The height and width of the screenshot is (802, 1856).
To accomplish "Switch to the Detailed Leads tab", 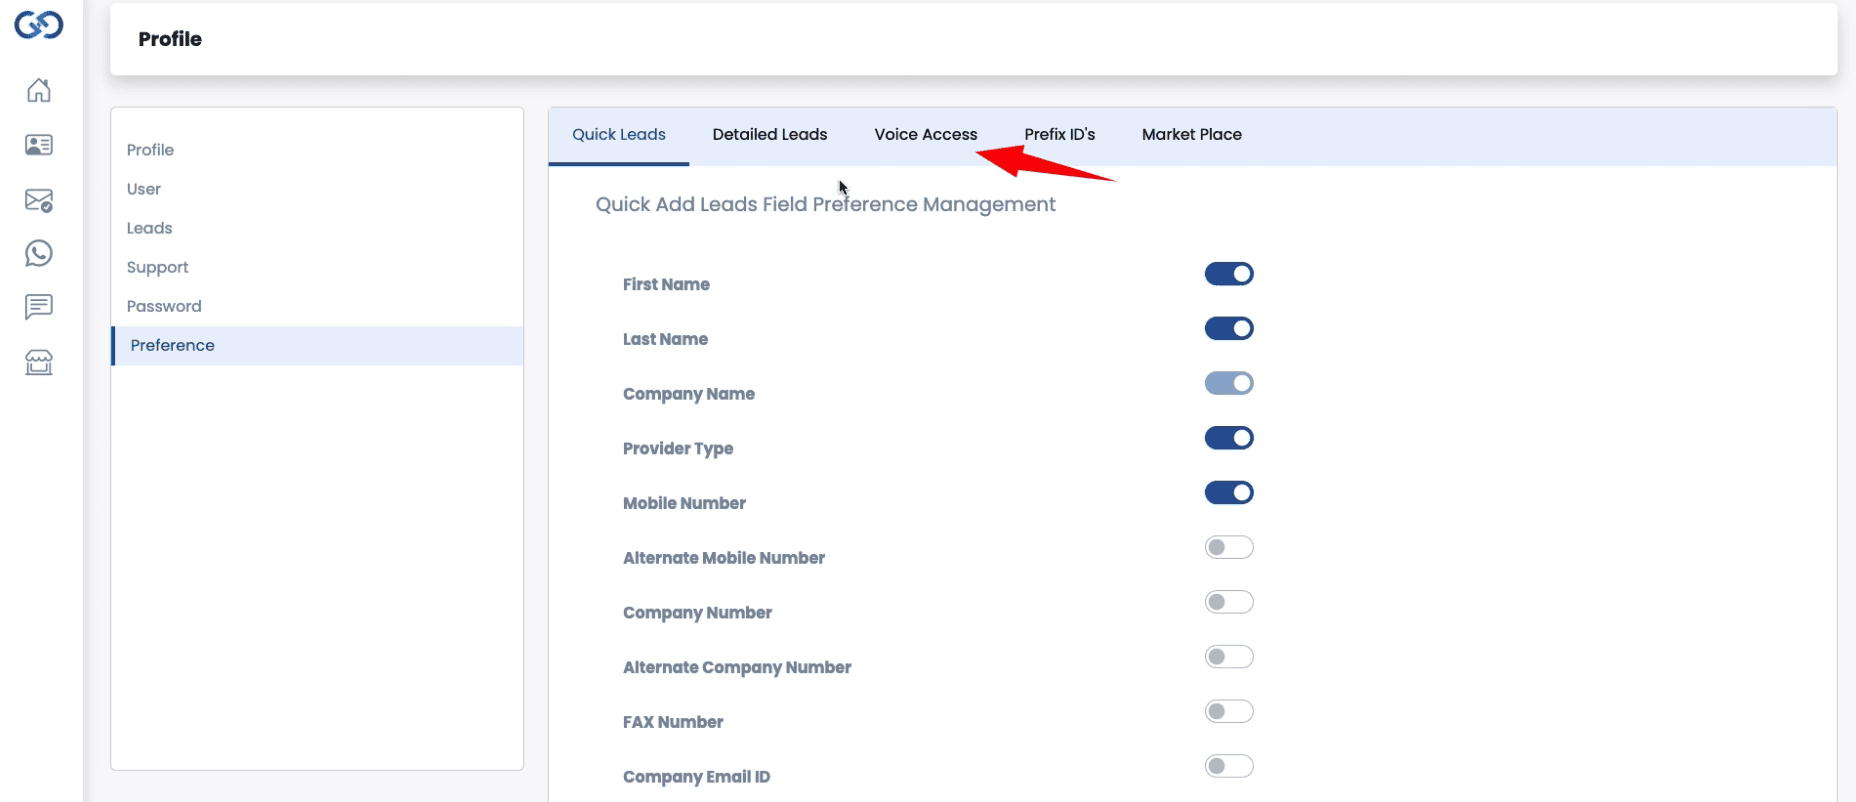I will (x=769, y=135).
